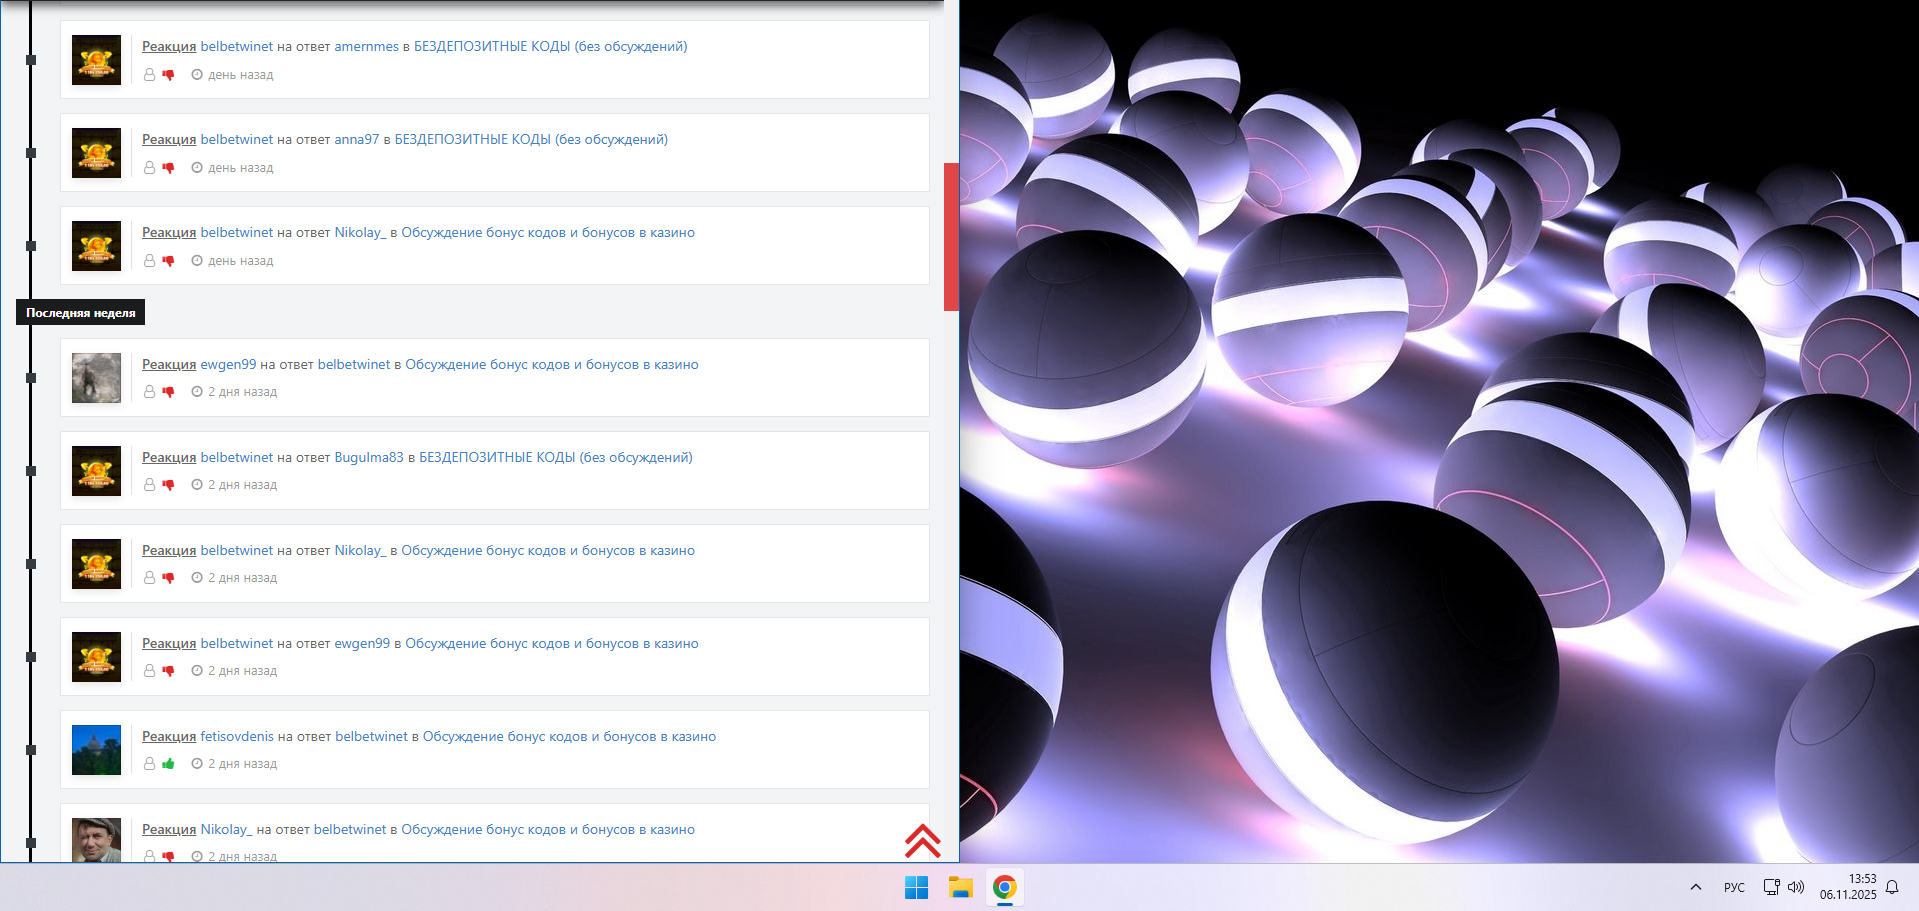The height and width of the screenshot is (911, 1919).
Task: Click the 'Последняя неделя' timeline label
Action: (80, 313)
